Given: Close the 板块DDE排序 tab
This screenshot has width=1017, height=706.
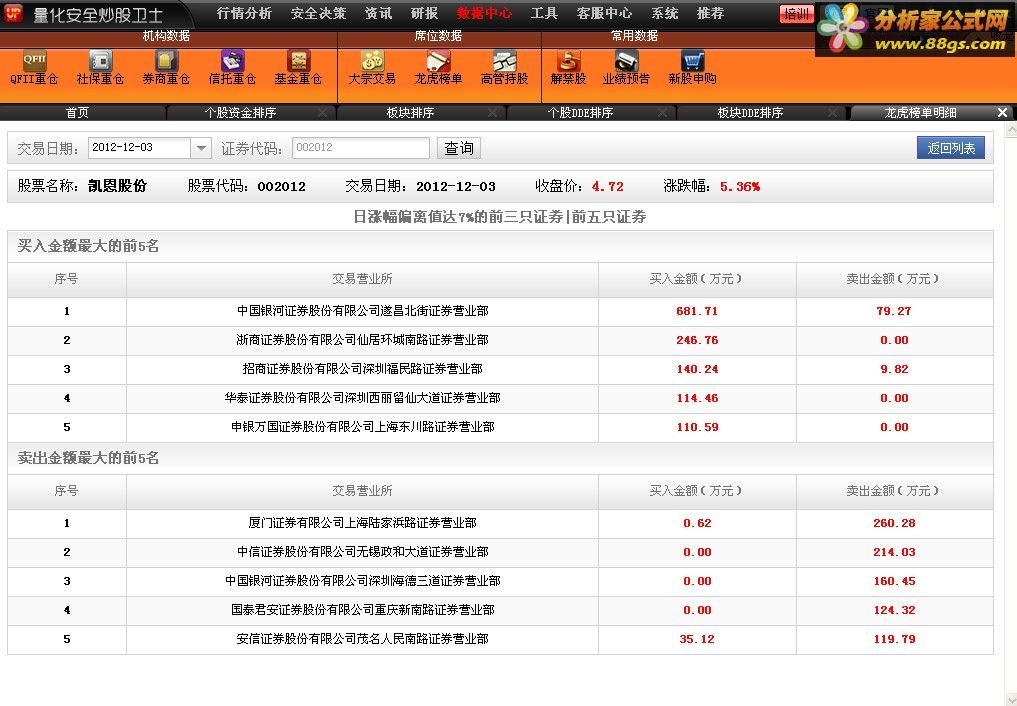Looking at the screenshot, I should tap(833, 113).
